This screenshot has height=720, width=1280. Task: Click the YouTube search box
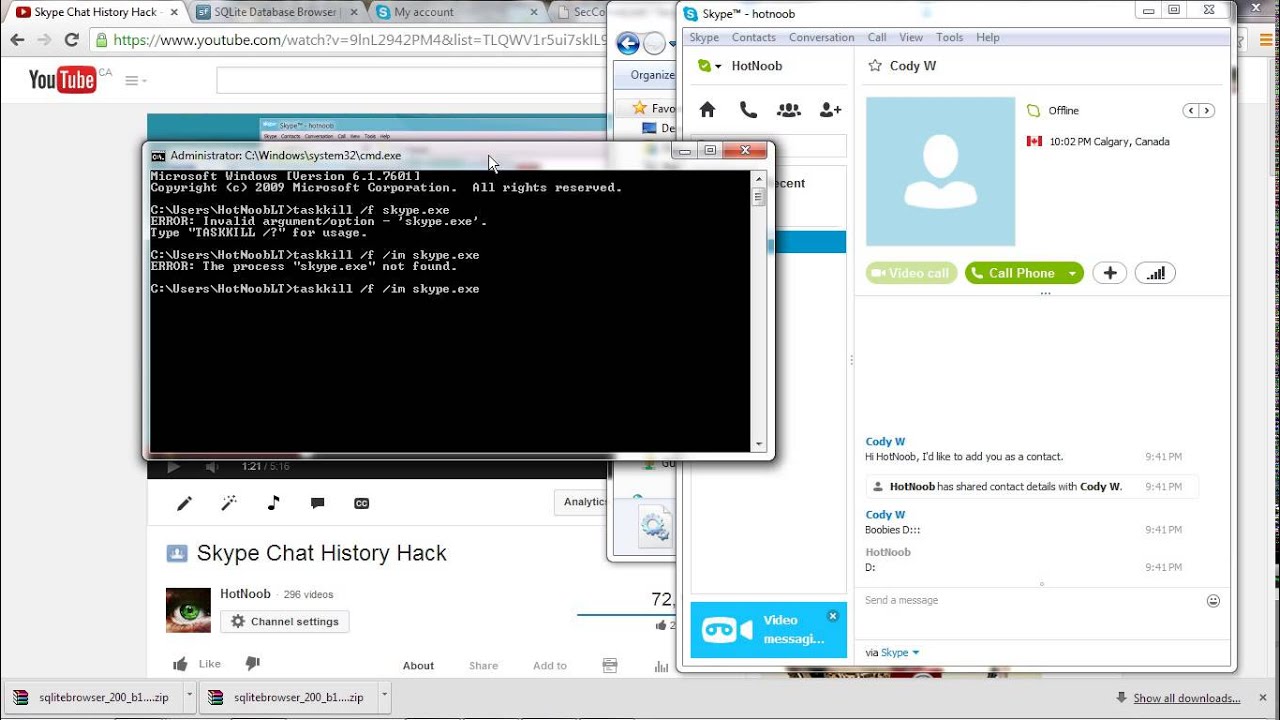[412, 81]
